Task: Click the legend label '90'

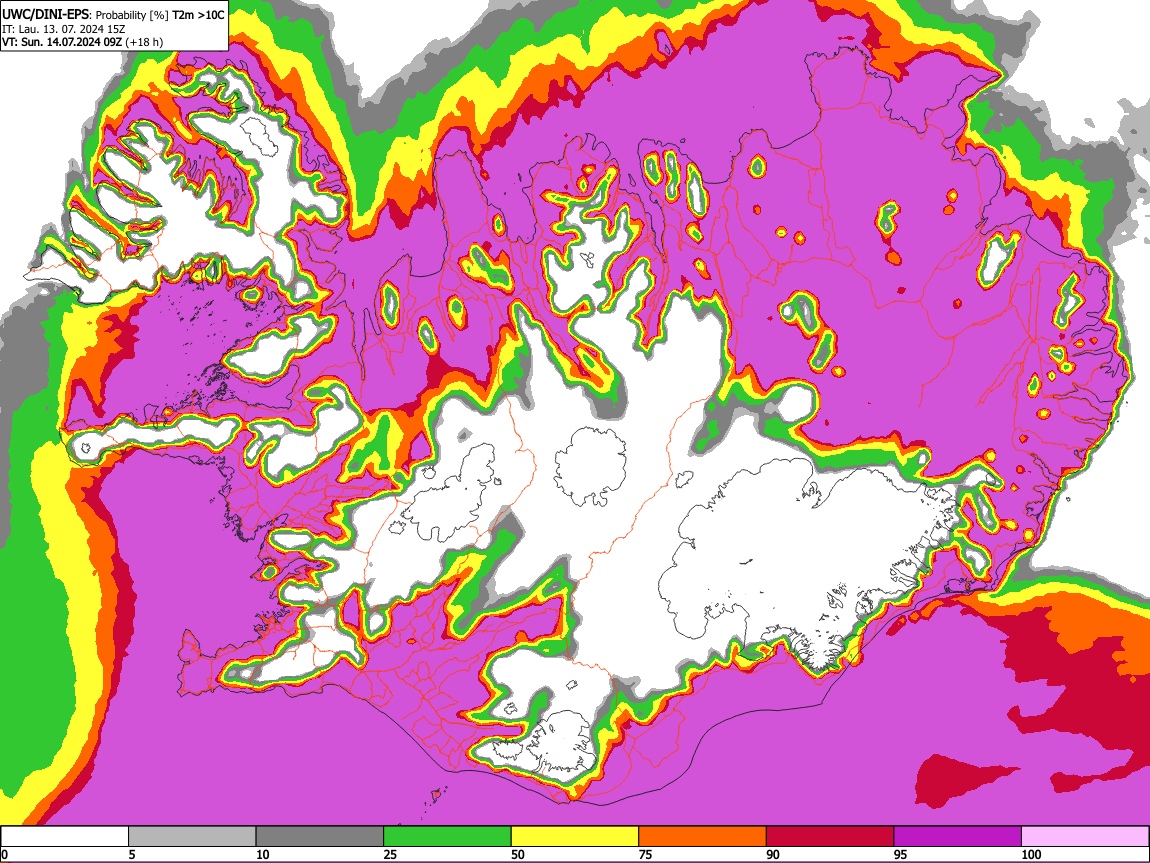Action: point(774,854)
